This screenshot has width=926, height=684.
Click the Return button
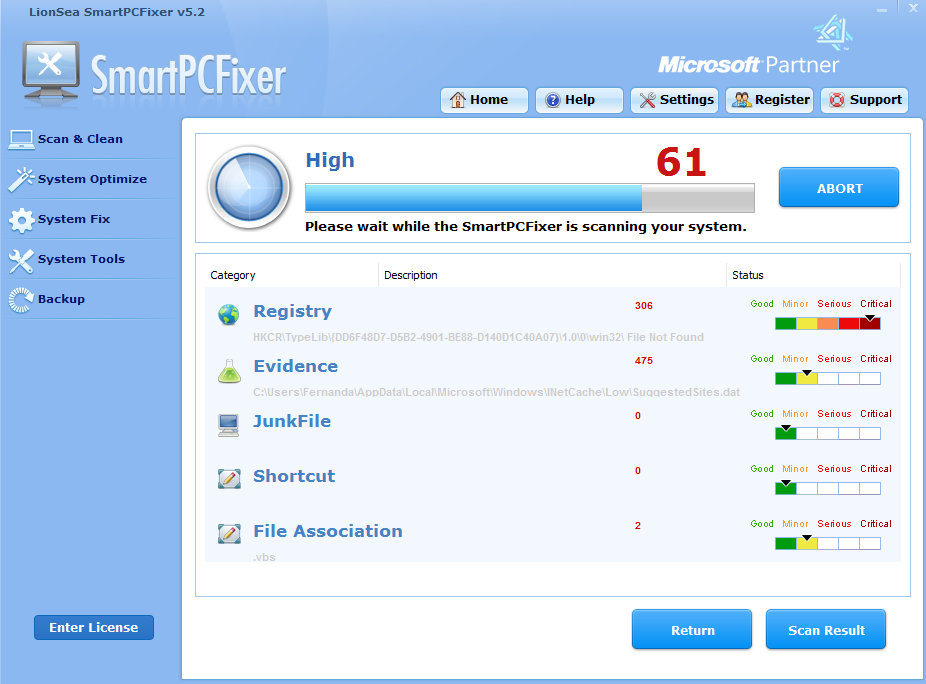692,630
